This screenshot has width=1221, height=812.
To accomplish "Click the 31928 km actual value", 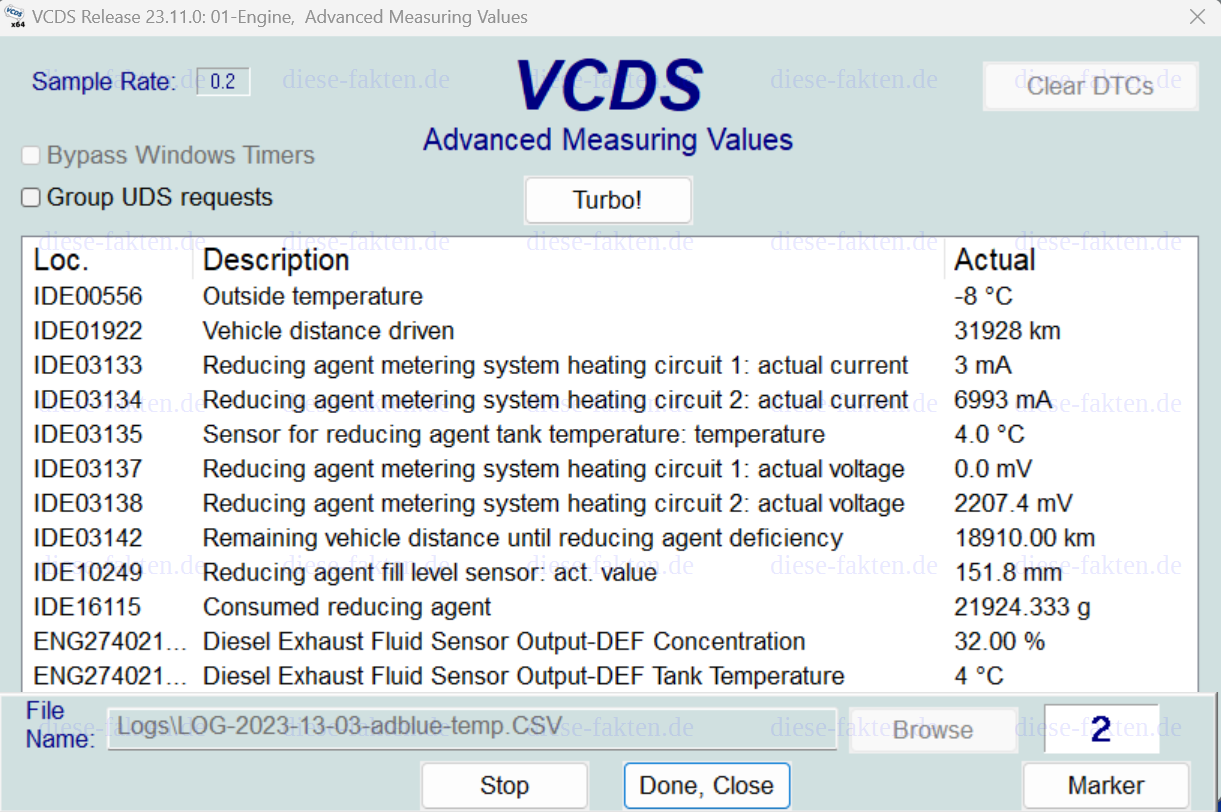I will click(x=1007, y=331).
